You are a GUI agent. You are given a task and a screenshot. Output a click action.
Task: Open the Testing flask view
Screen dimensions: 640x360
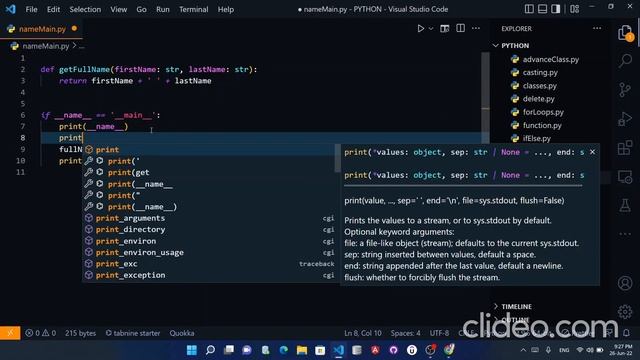pos(625,205)
